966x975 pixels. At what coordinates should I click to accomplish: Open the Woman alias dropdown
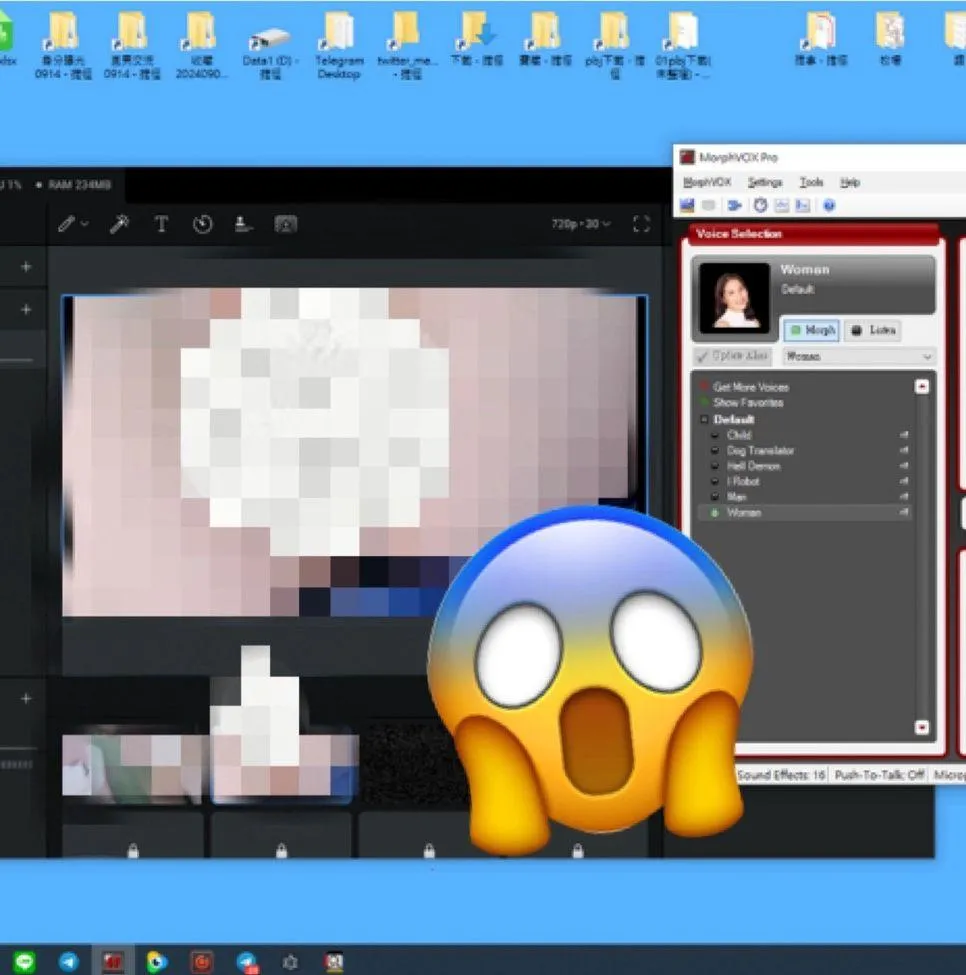[x=858, y=356]
